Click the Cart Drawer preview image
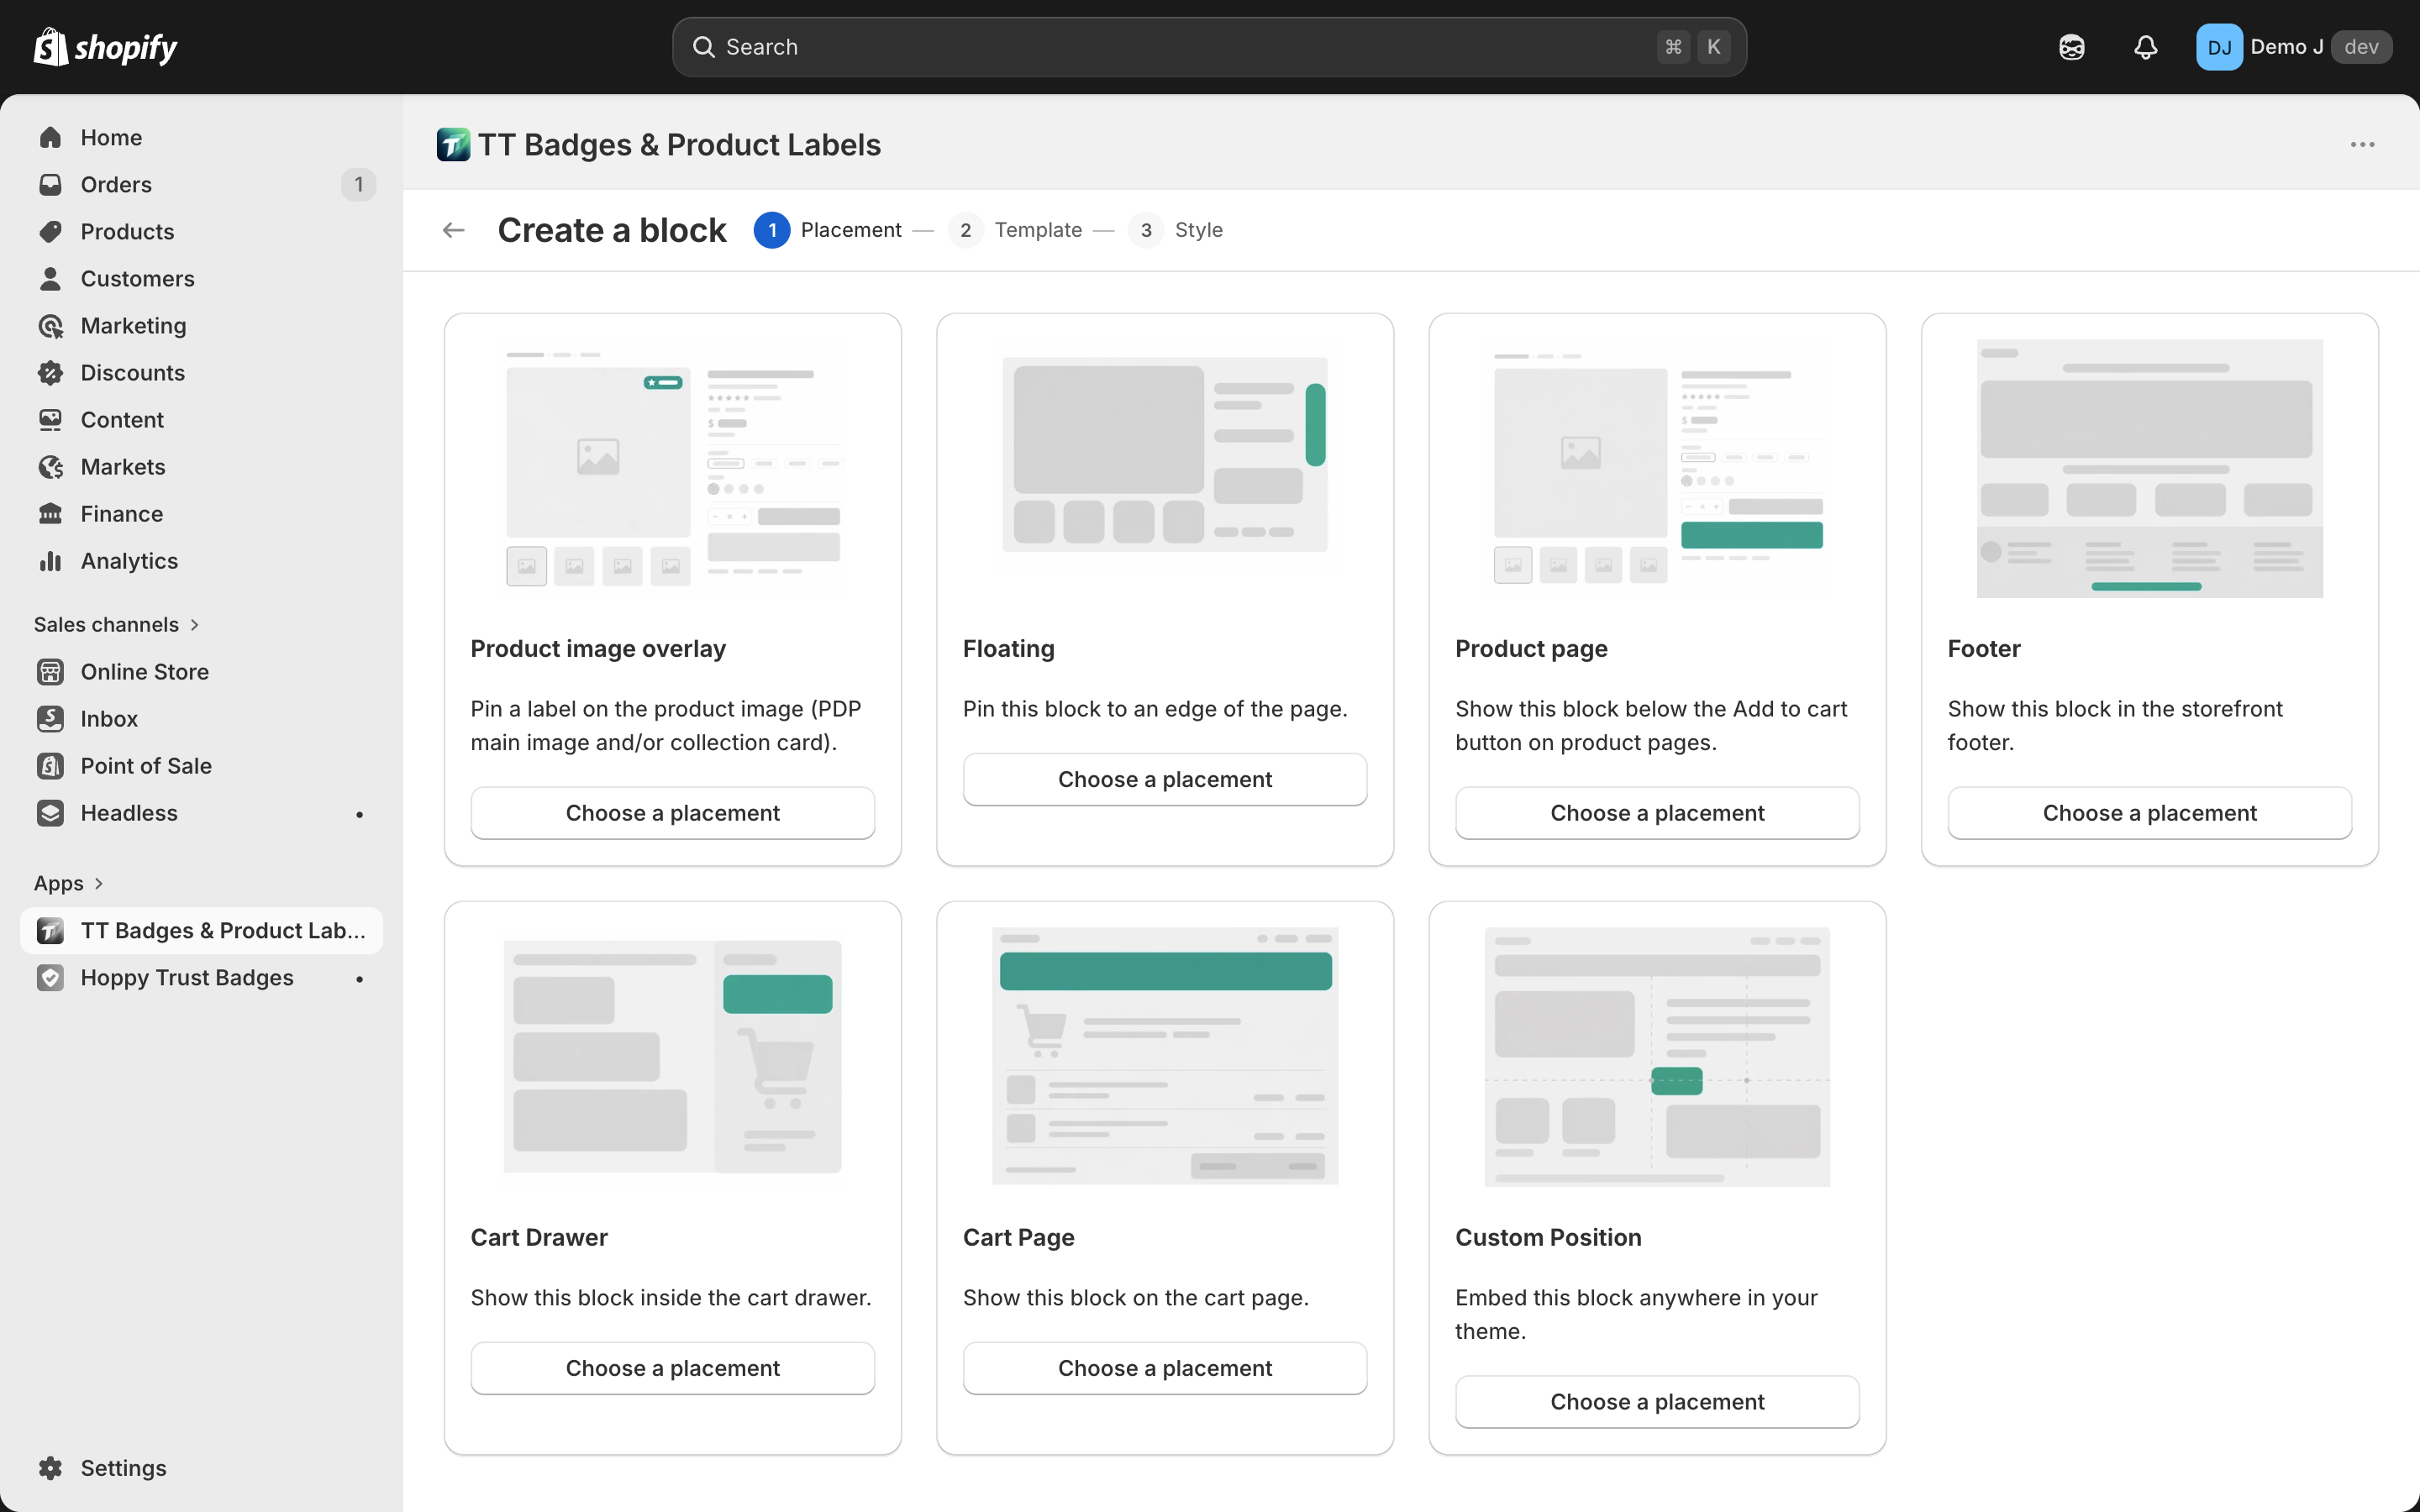The height and width of the screenshot is (1512, 2420). 673,1056
